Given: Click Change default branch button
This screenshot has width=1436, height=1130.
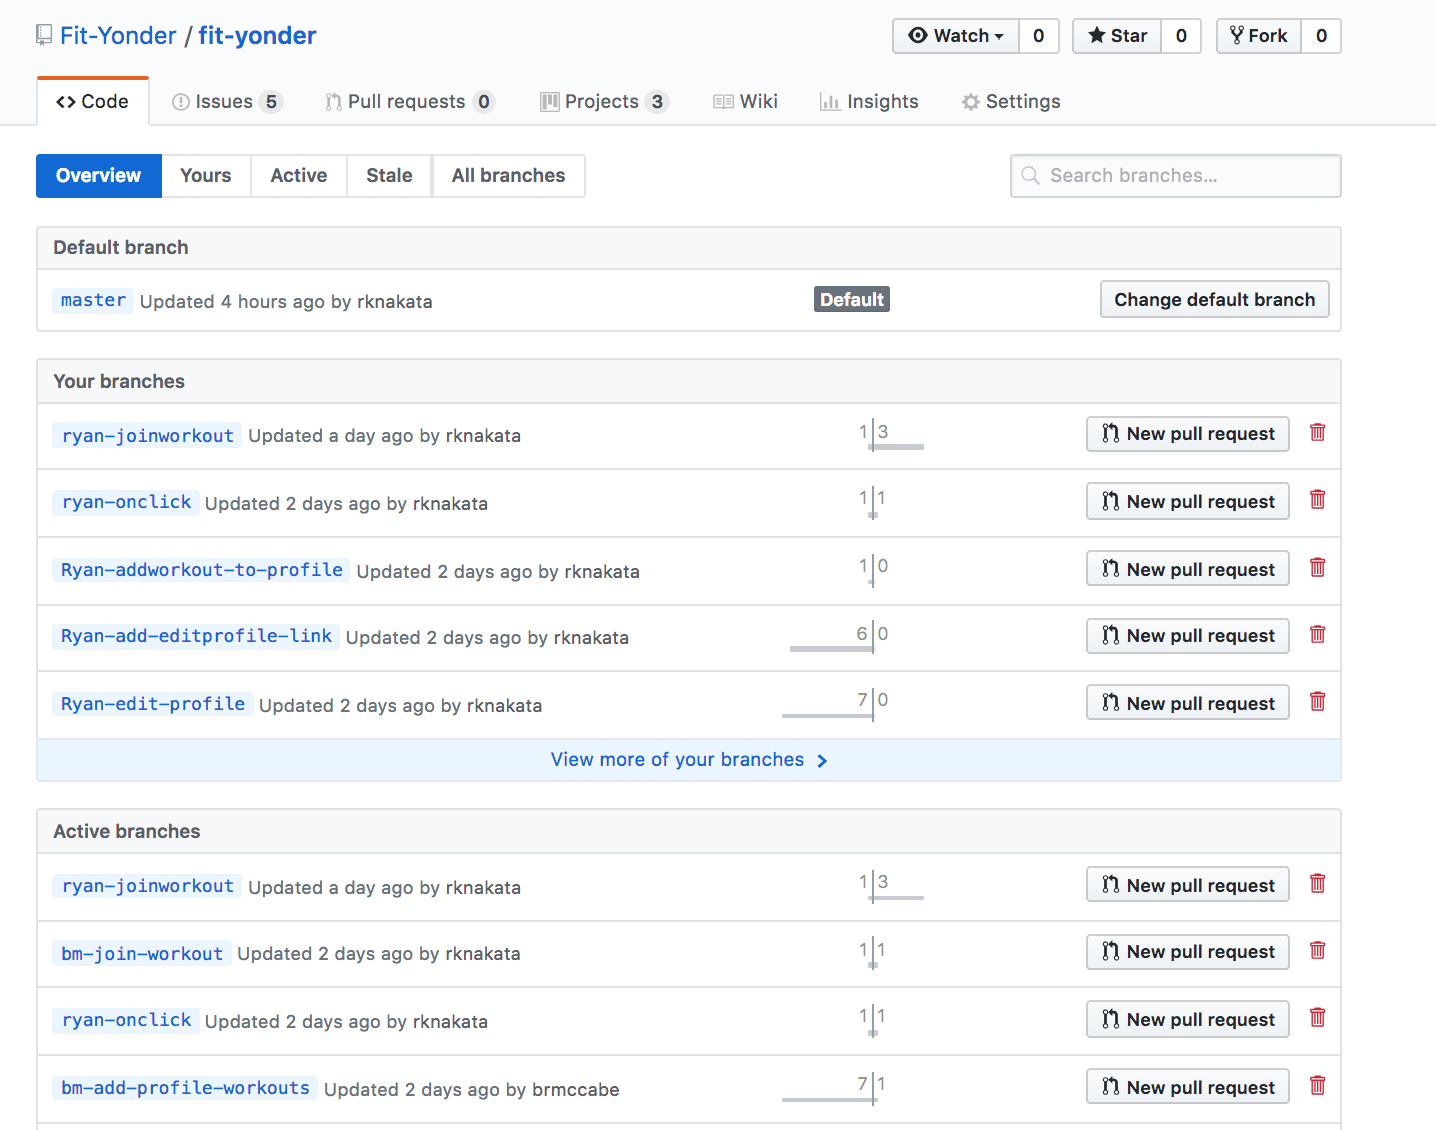Looking at the screenshot, I should point(1215,299).
